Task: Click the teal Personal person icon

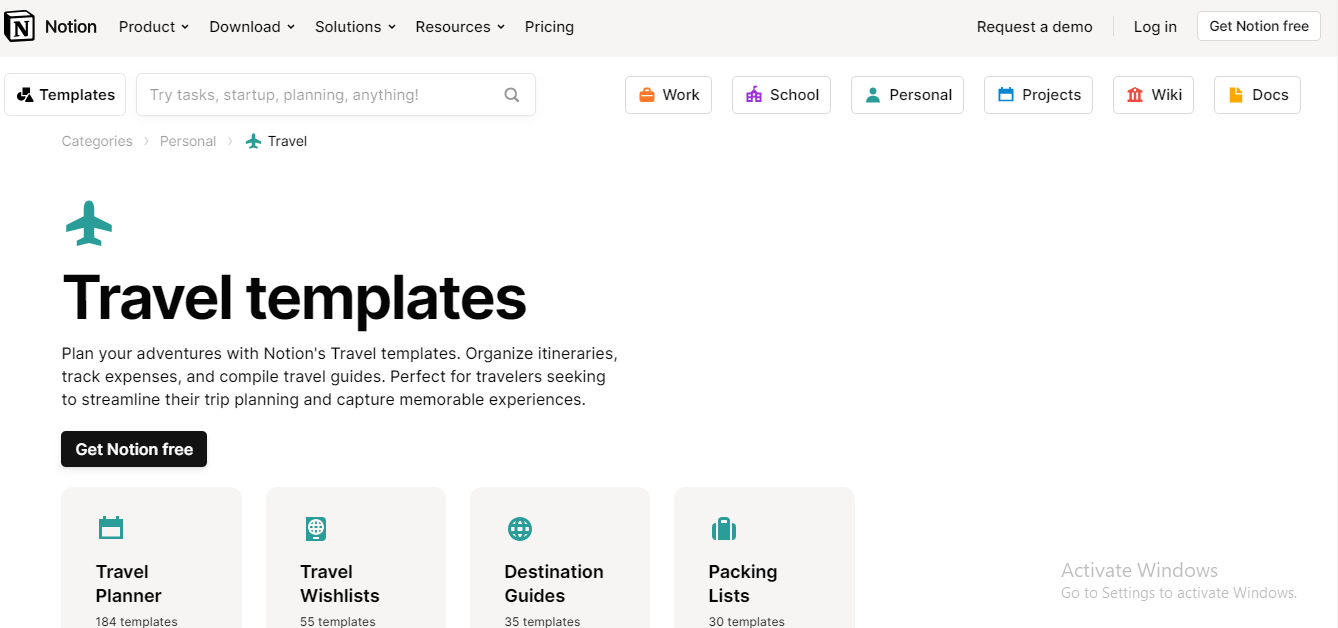Action: tap(873, 95)
